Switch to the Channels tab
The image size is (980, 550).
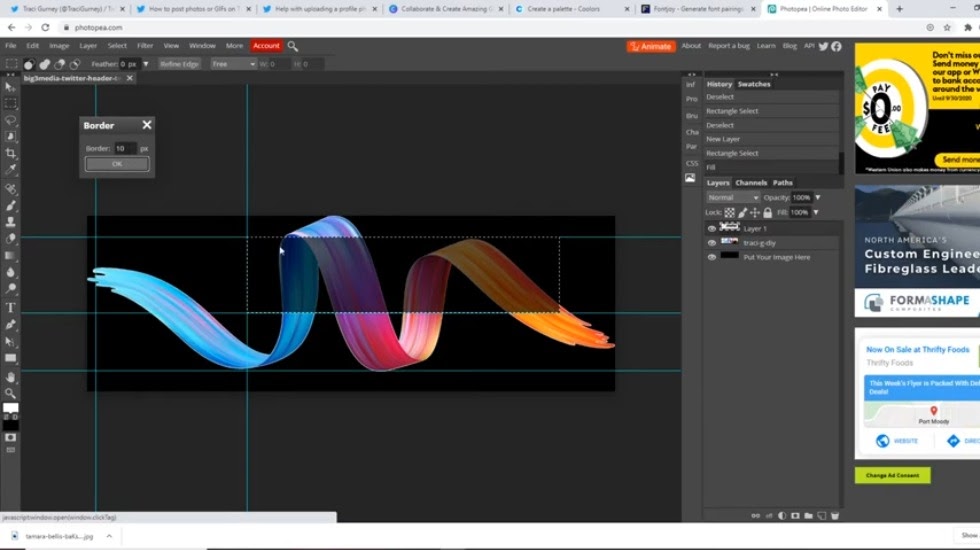(x=751, y=183)
